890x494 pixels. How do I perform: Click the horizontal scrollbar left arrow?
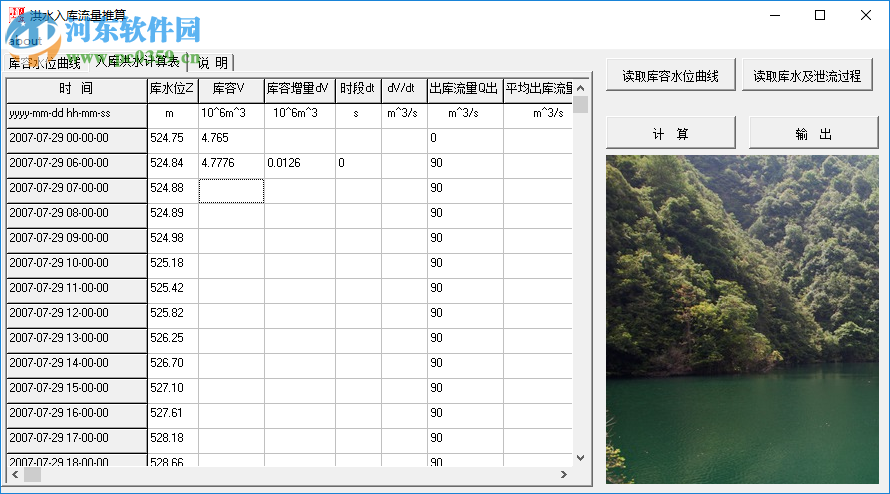point(15,475)
